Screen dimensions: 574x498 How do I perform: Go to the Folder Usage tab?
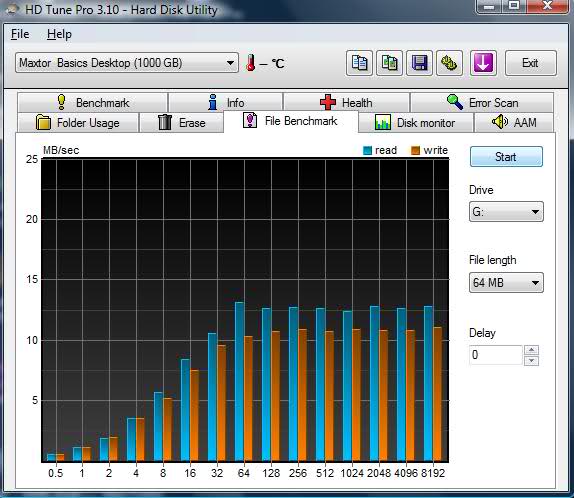(78, 123)
